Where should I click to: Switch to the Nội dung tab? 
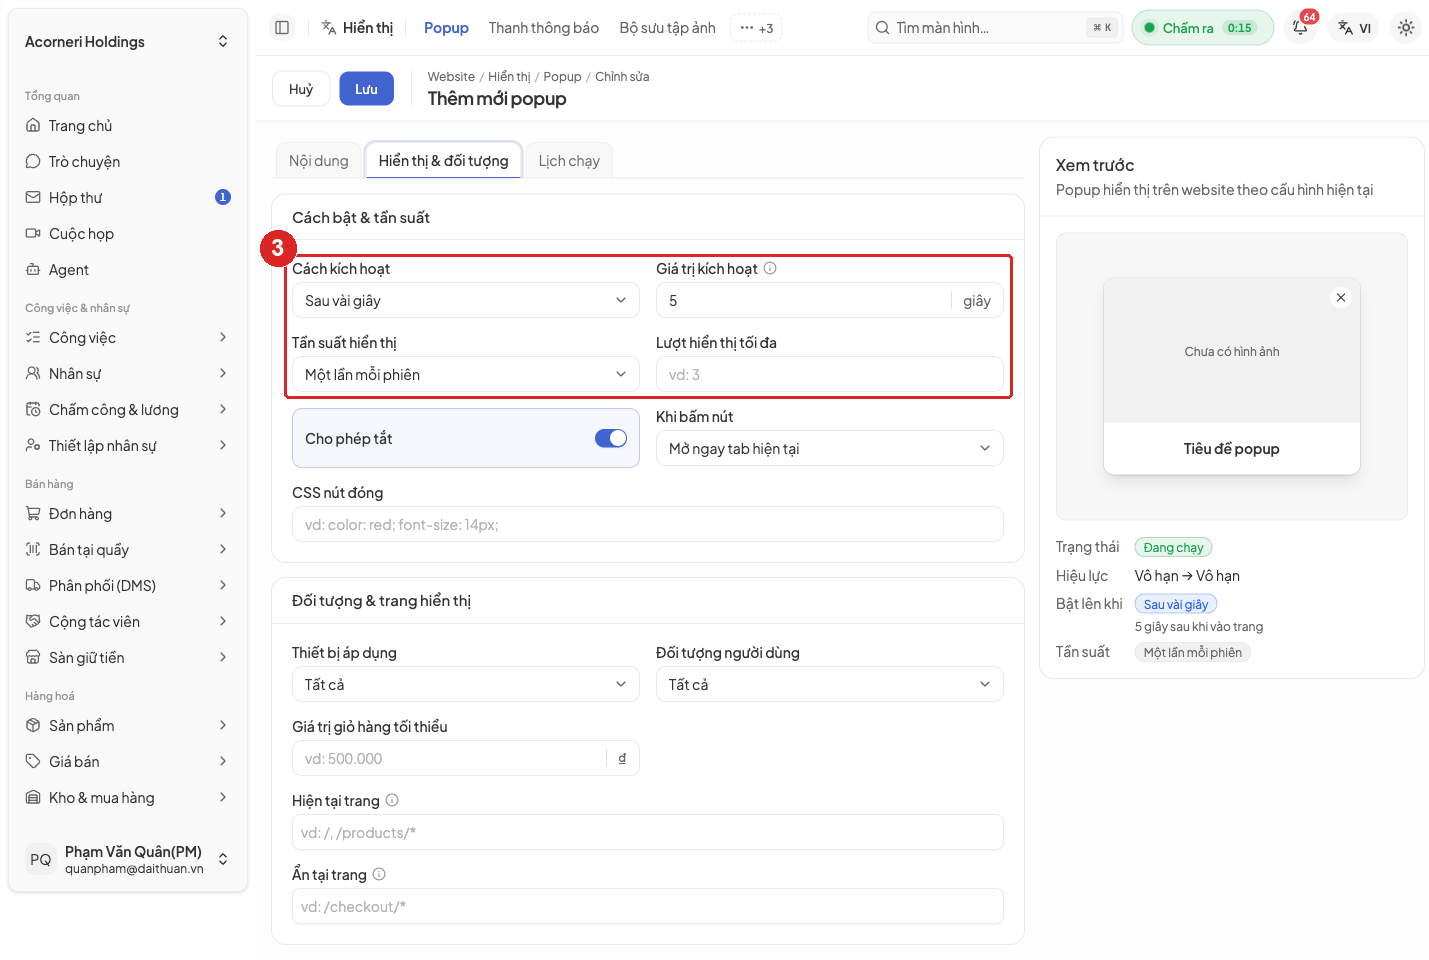(319, 161)
